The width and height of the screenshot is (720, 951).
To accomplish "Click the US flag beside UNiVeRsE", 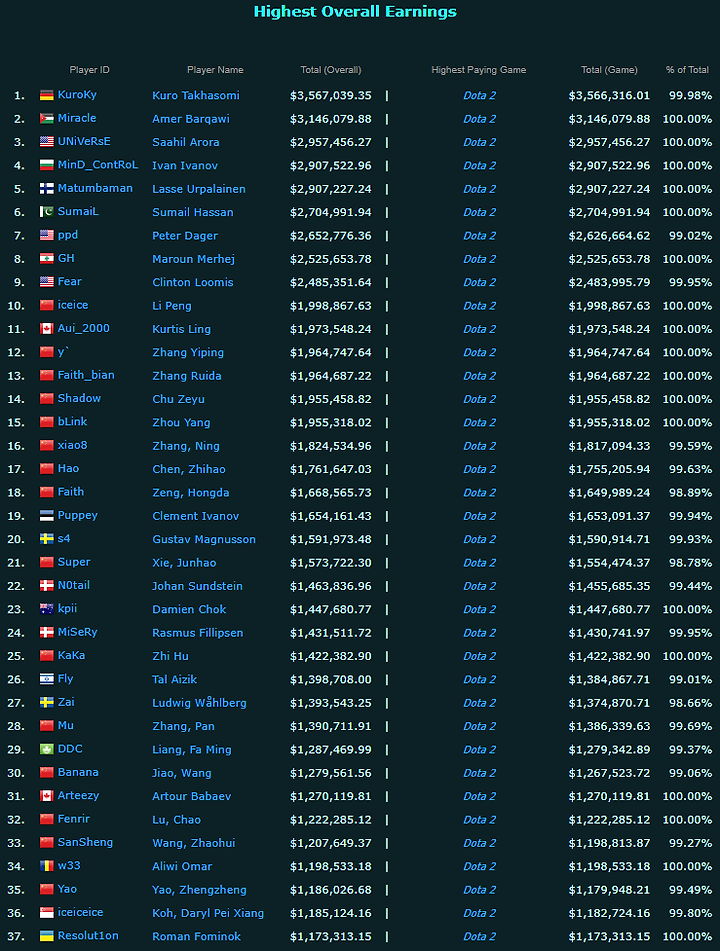I will point(47,142).
